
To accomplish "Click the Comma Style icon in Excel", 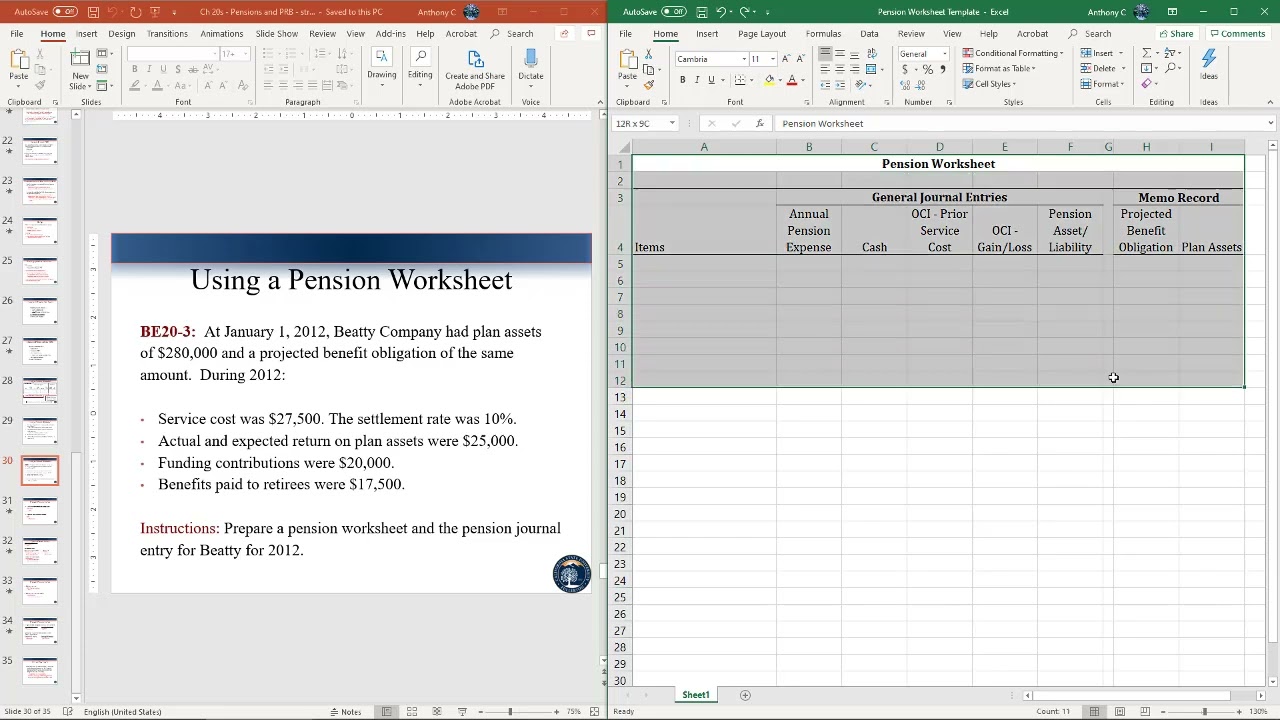I will [942, 69].
